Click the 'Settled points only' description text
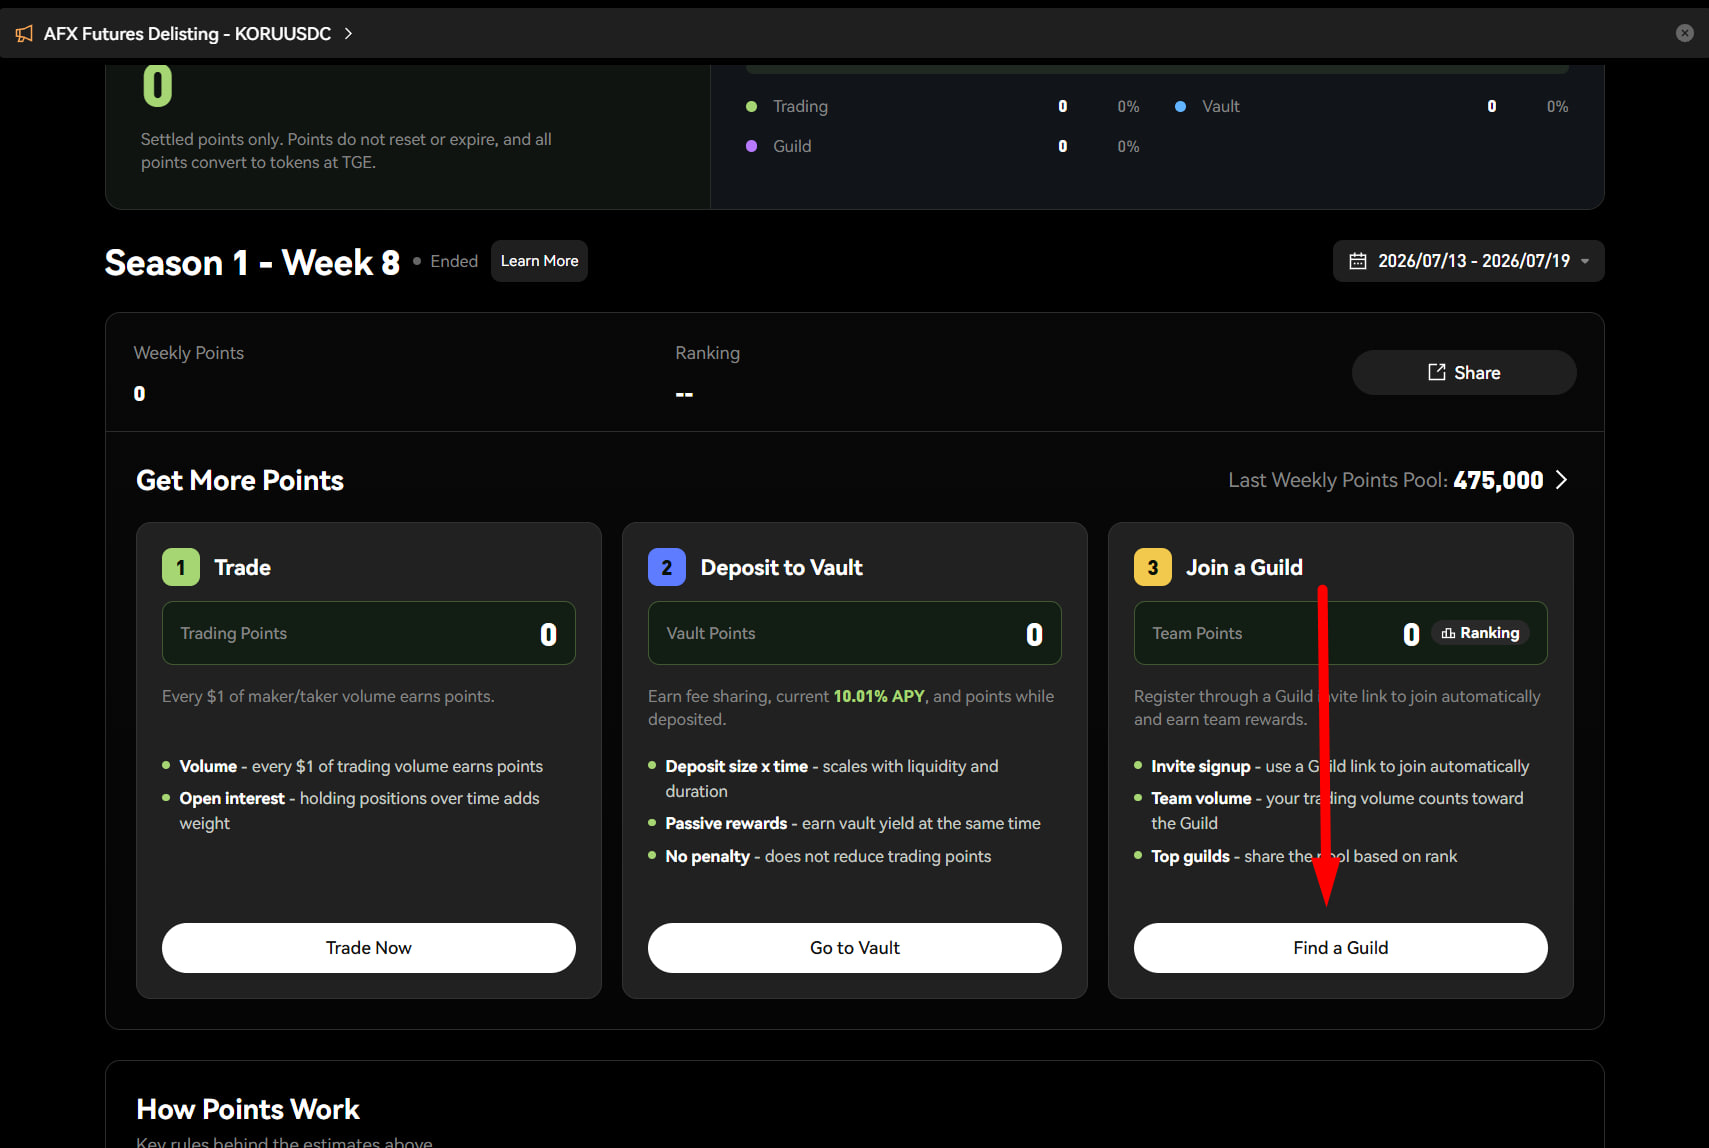Screen dimensions: 1709x1148 [346, 151]
